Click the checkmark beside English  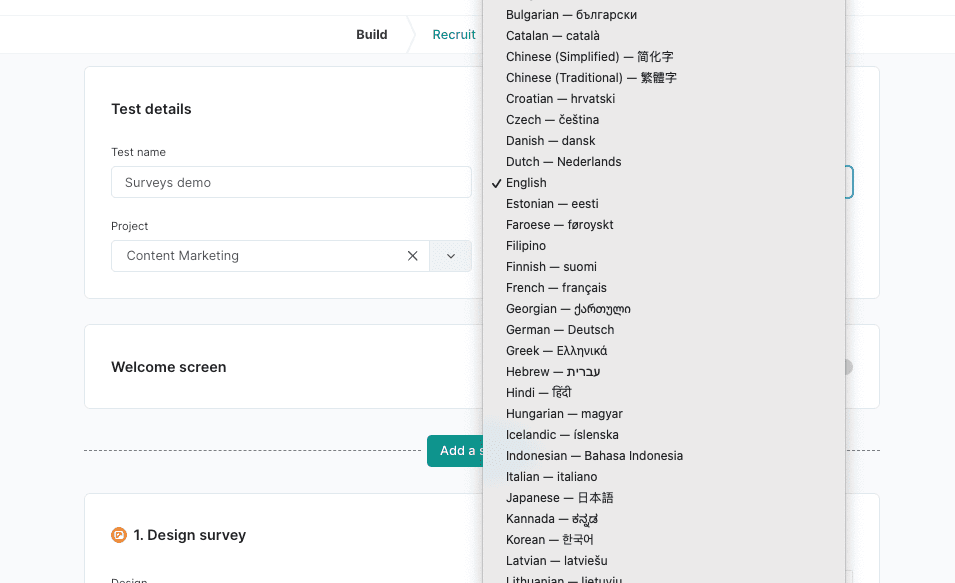496,182
